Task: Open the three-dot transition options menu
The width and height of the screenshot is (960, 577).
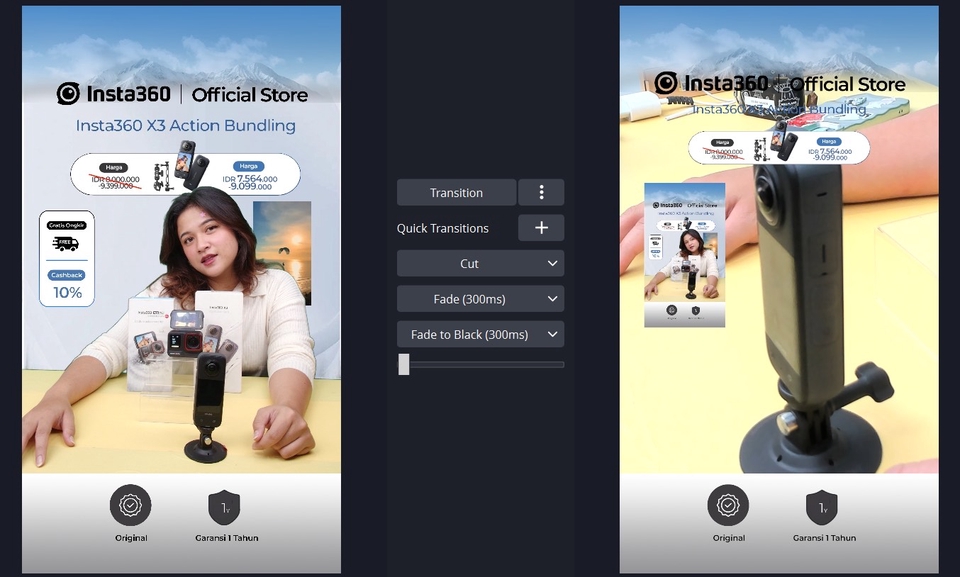Action: (x=541, y=193)
